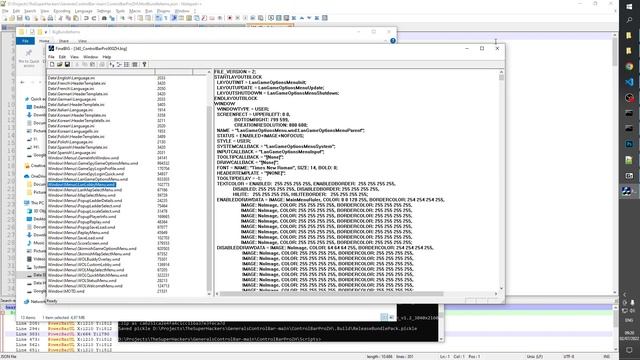The image size is (640, 360).
Task: Select the blue File tab in File Explorer
Action: 25,41
